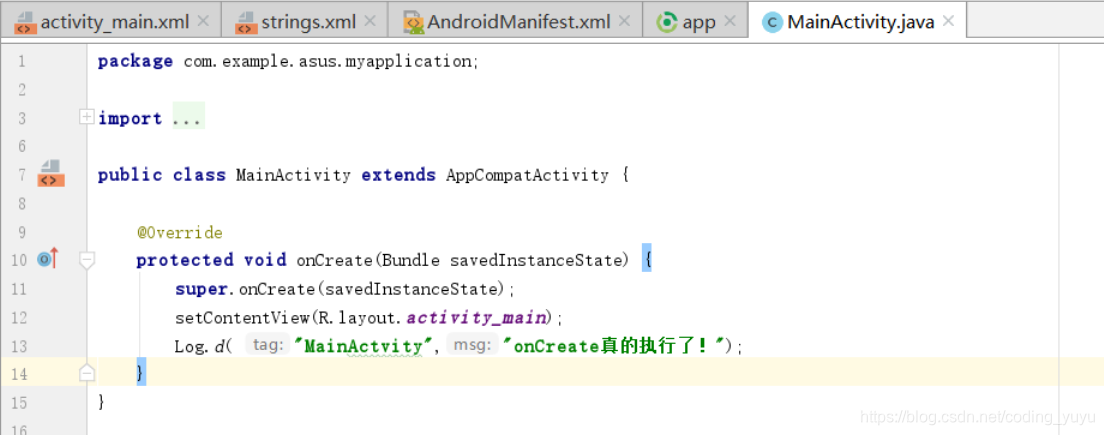Viewport: 1104px width, 435px height.
Task: Click the activity_main.xml file icon in tab
Action: tap(25, 23)
